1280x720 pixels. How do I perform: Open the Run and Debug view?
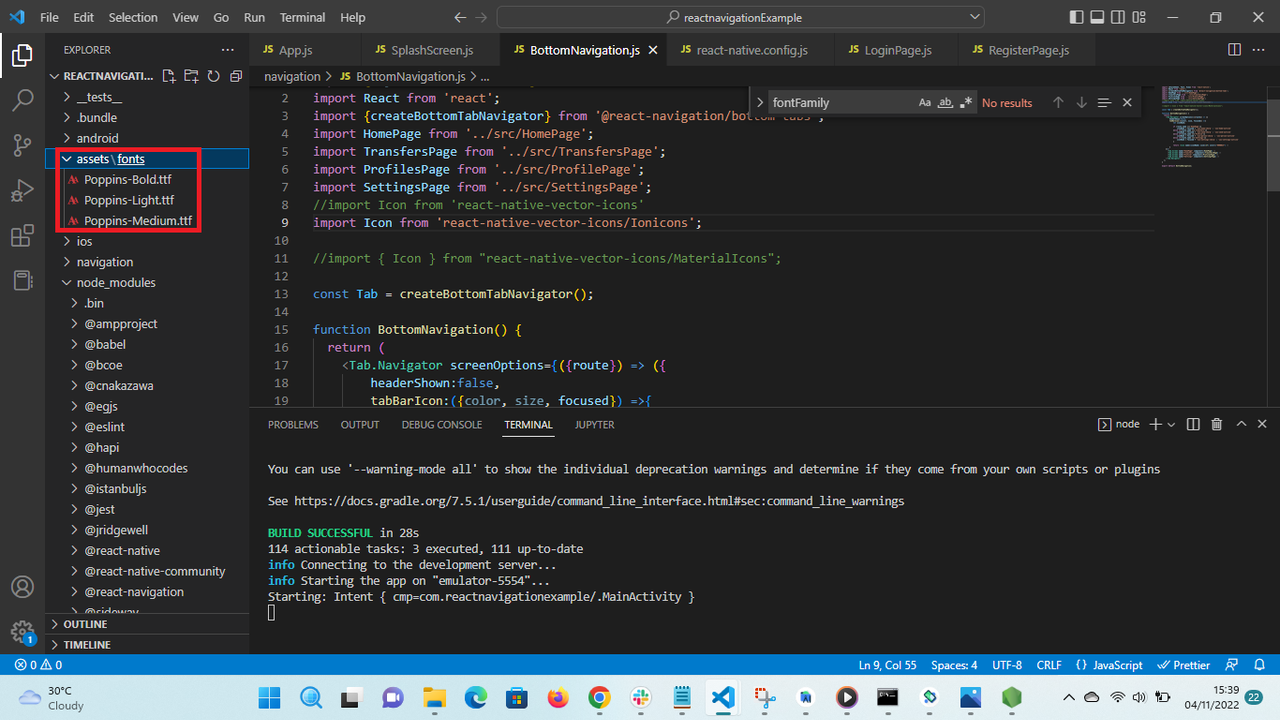tap(22, 190)
